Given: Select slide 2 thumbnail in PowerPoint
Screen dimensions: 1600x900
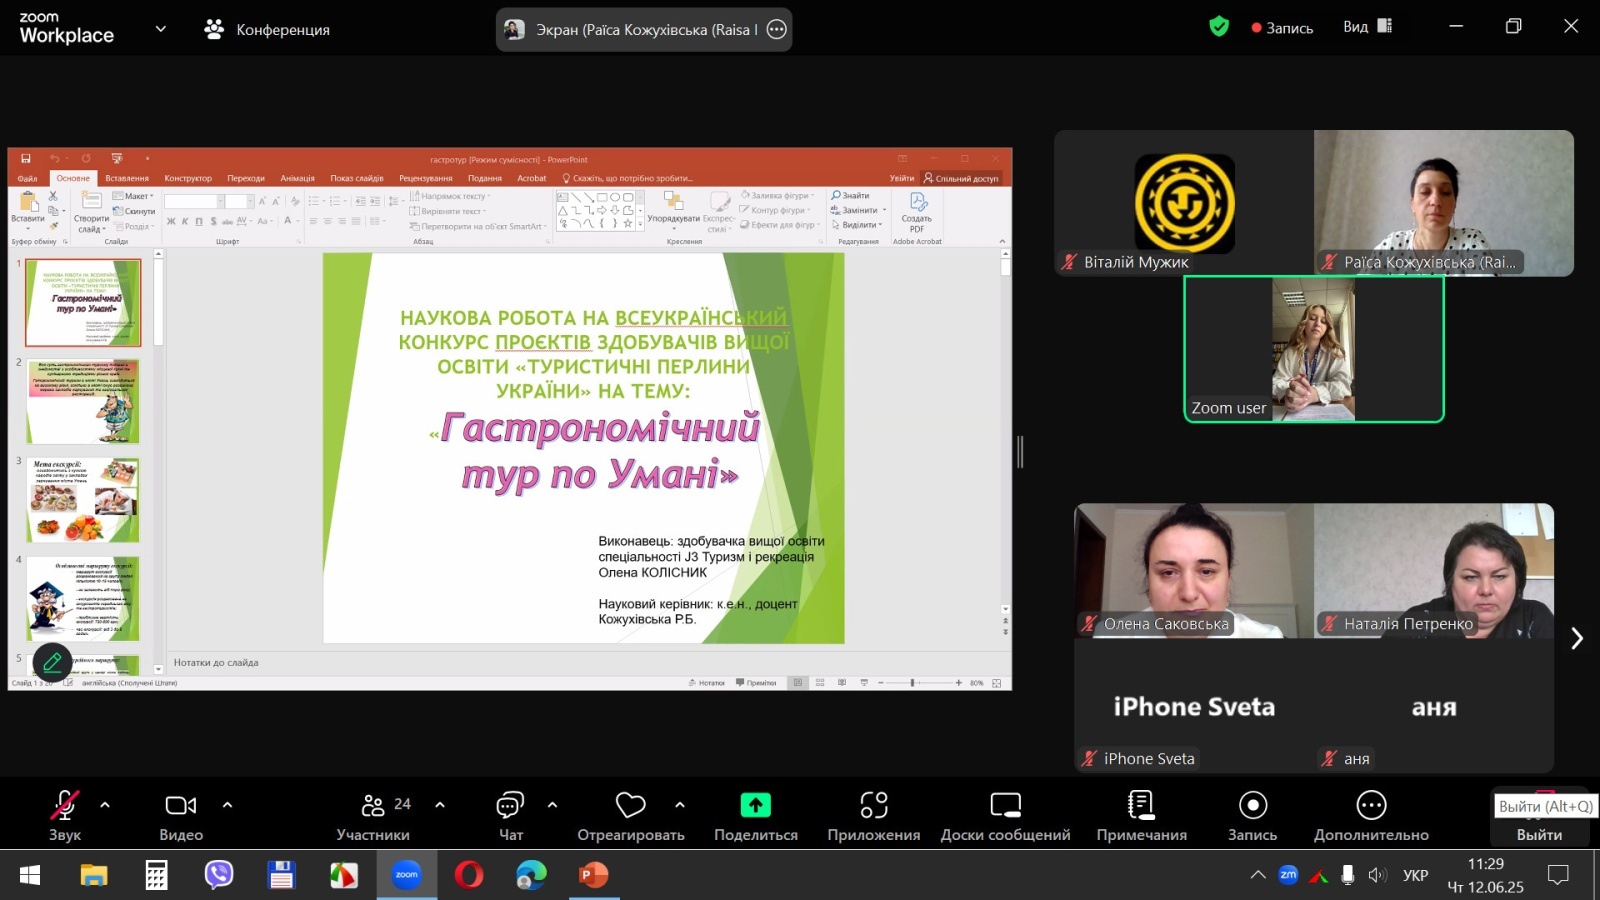Looking at the screenshot, I should (83, 401).
